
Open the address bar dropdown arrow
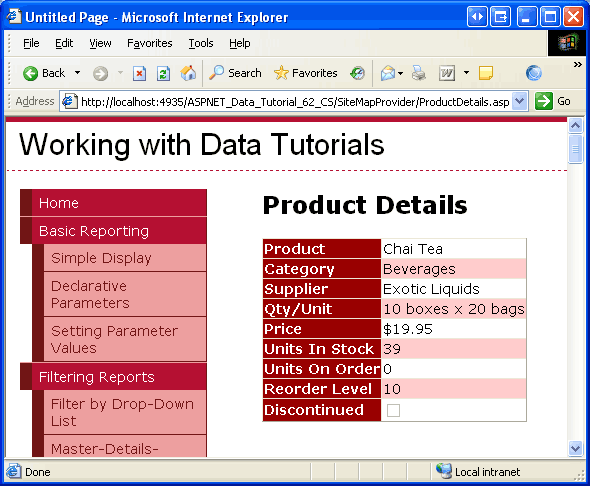[x=519, y=101]
